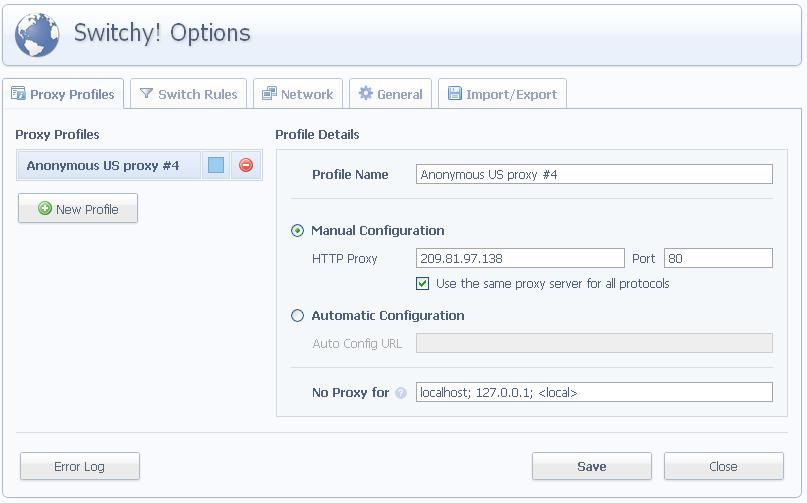Click the Profile Name input field
This screenshot has height=503, width=807.
(x=594, y=175)
